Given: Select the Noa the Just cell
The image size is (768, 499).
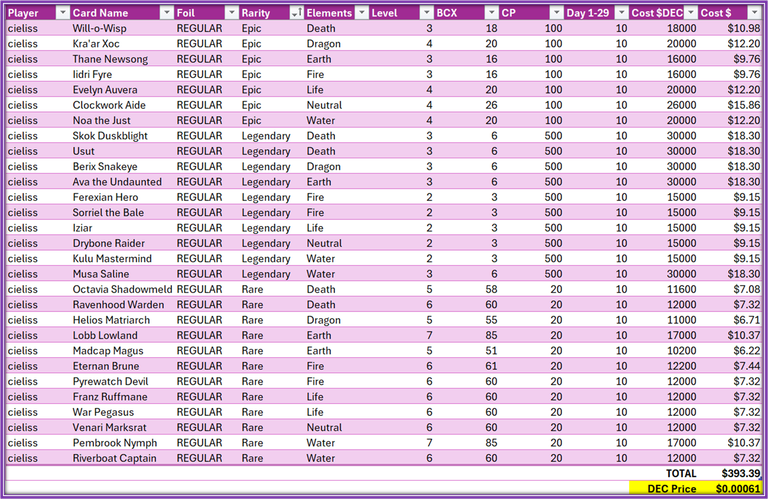Looking at the screenshot, I should pyautogui.click(x=122, y=120).
